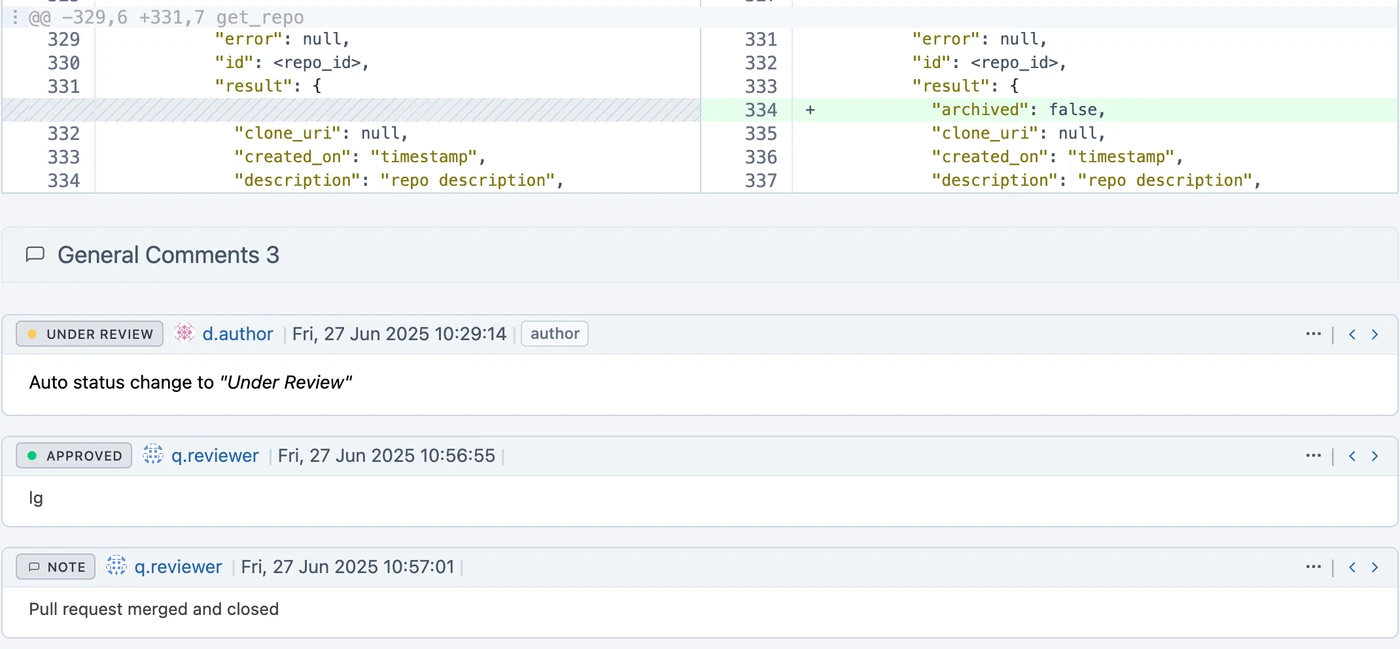
Task: Click the timestamp Fri, 27 Jun 2025 10:29:14
Action: pyautogui.click(x=400, y=334)
